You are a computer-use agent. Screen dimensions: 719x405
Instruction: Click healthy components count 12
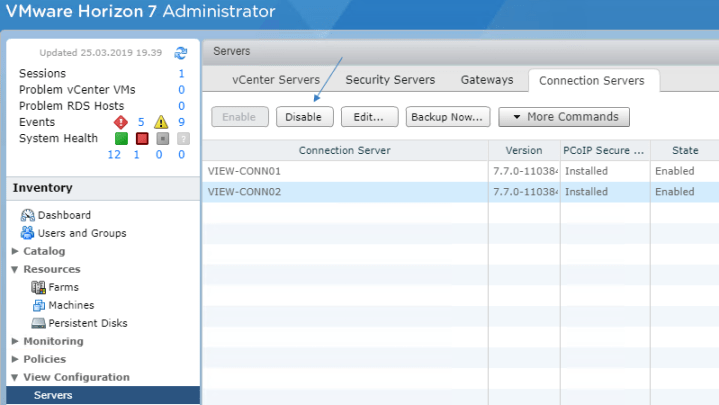coord(114,155)
